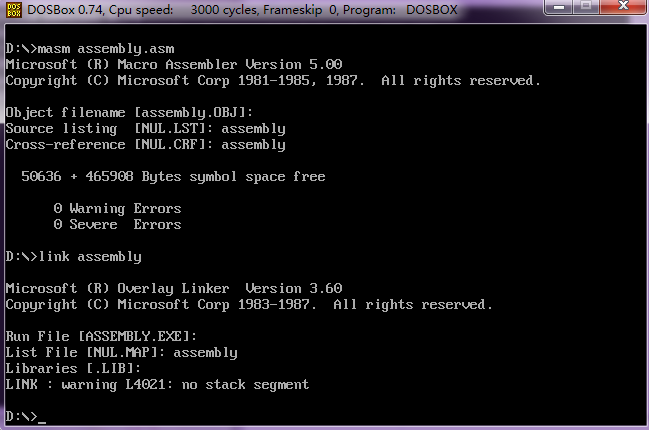Minimize the DOSBox window
The image size is (649, 430).
click(559, 7)
